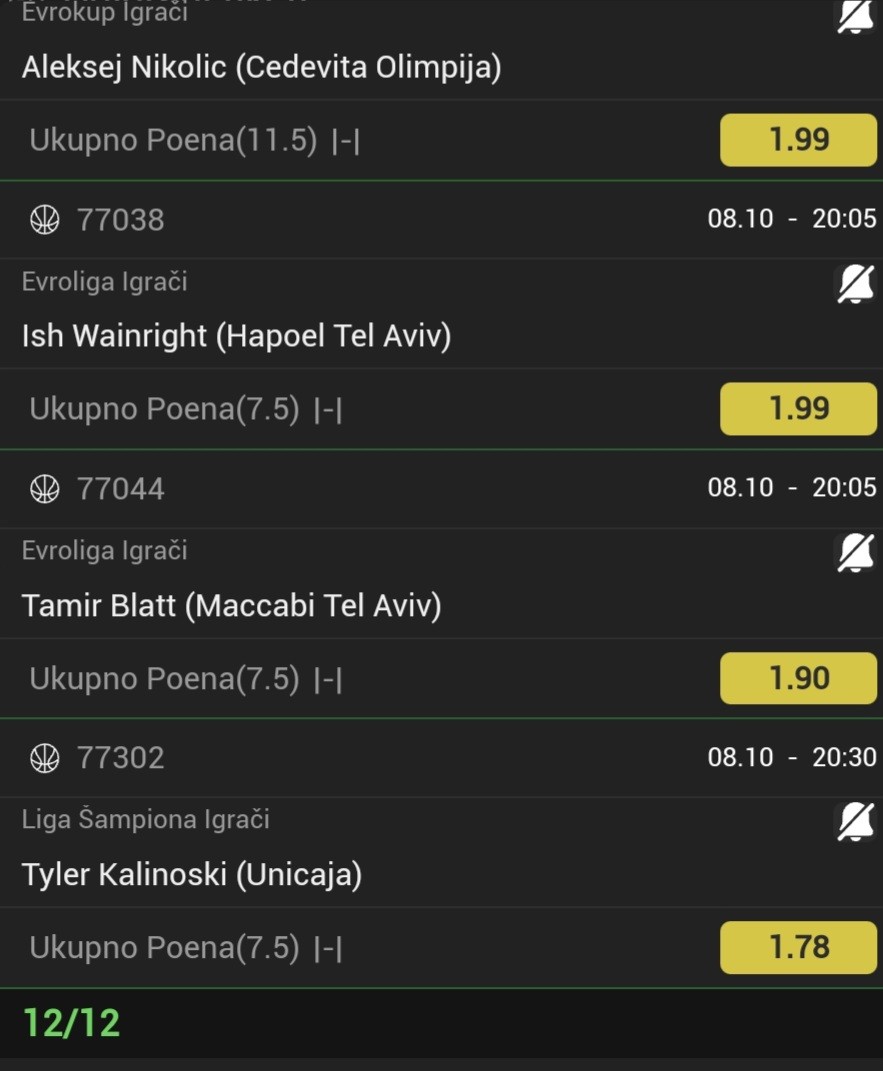This screenshot has width=883, height=1071.
Task: Tap Liga Šampiona Igrači league label
Action: (x=145, y=820)
